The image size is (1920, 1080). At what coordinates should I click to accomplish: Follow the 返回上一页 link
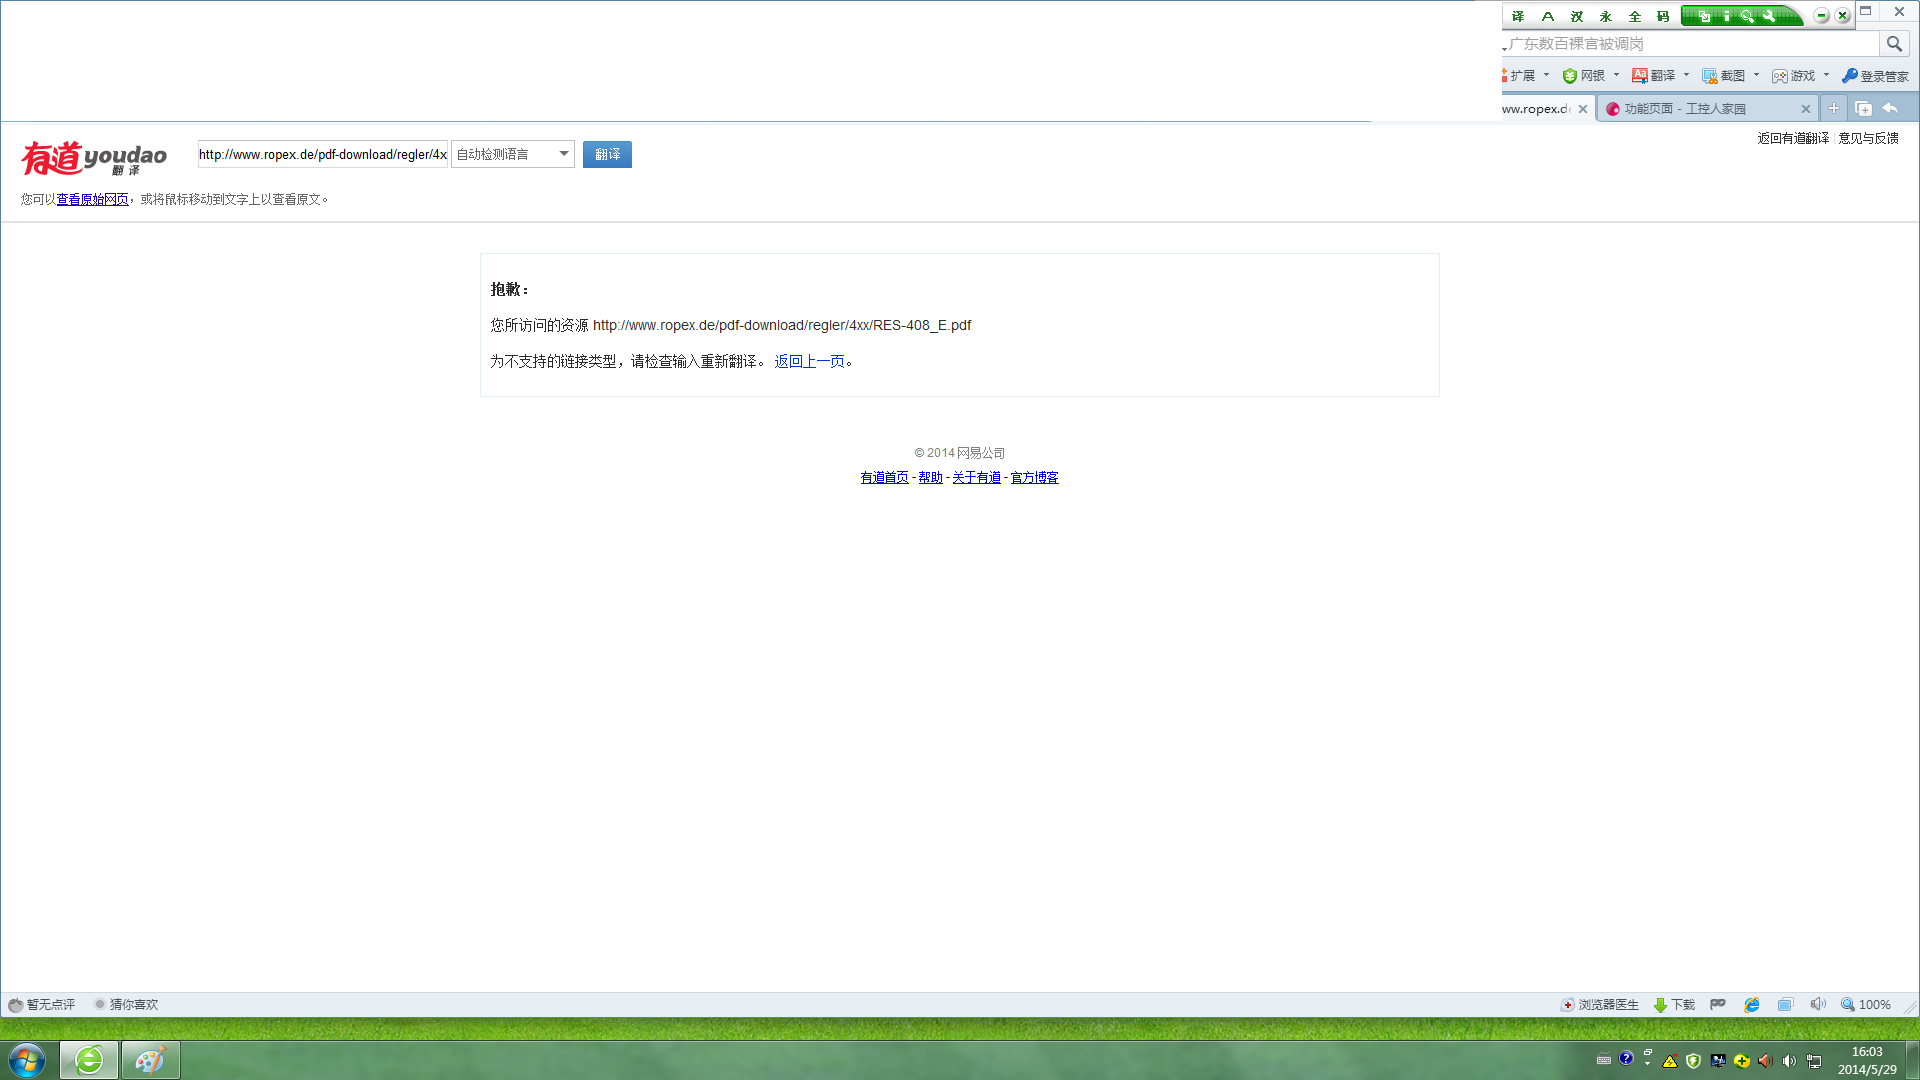(809, 362)
